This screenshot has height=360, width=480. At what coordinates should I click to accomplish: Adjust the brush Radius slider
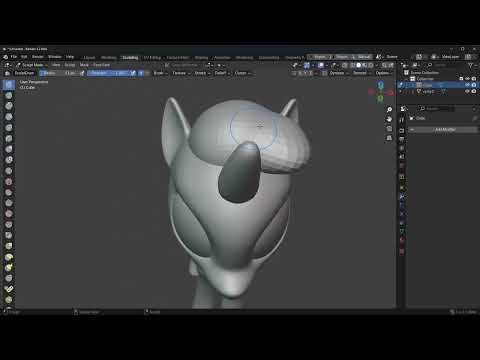pos(59,73)
